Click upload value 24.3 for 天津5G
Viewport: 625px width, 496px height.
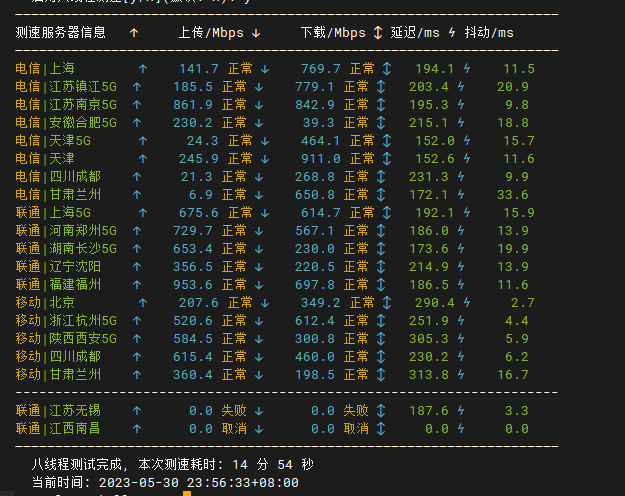(x=202, y=140)
